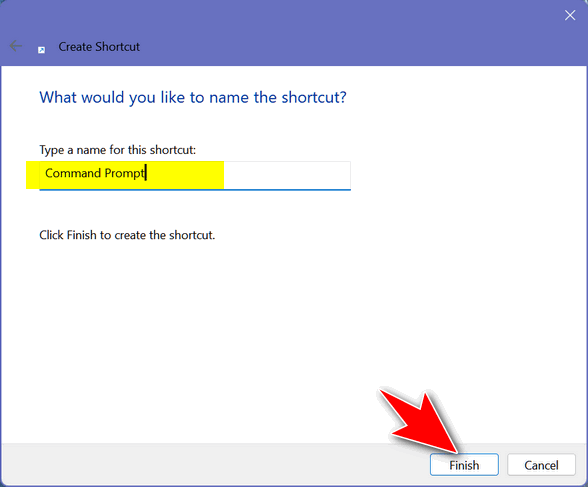The height and width of the screenshot is (487, 588).
Task: Click the word Prompt in the name field
Action: 124,174
